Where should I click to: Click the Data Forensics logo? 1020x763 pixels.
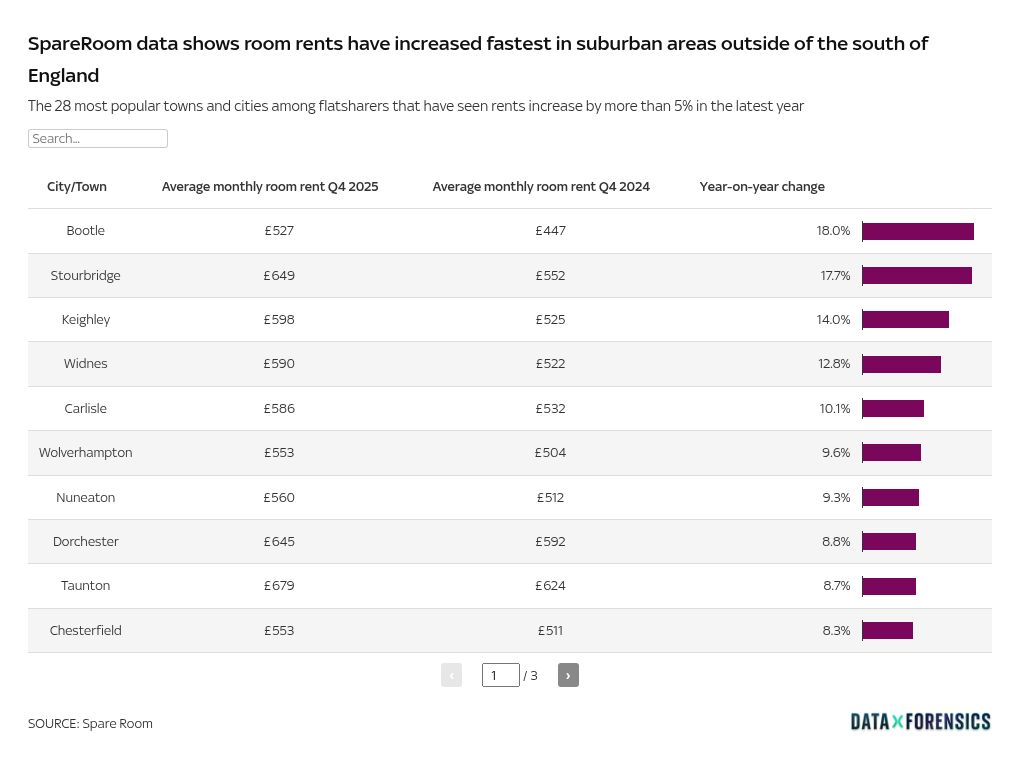pyautogui.click(x=920, y=721)
